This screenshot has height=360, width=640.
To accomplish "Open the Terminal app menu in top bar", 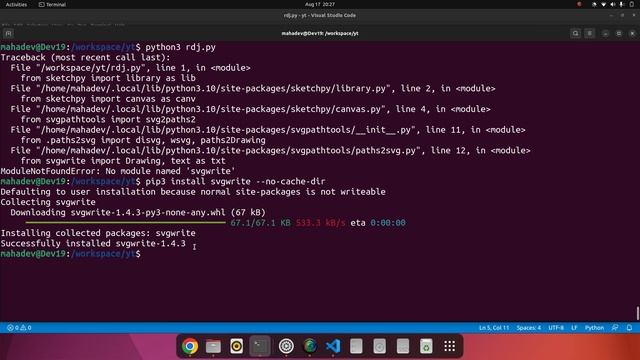I will click(x=52, y=4).
